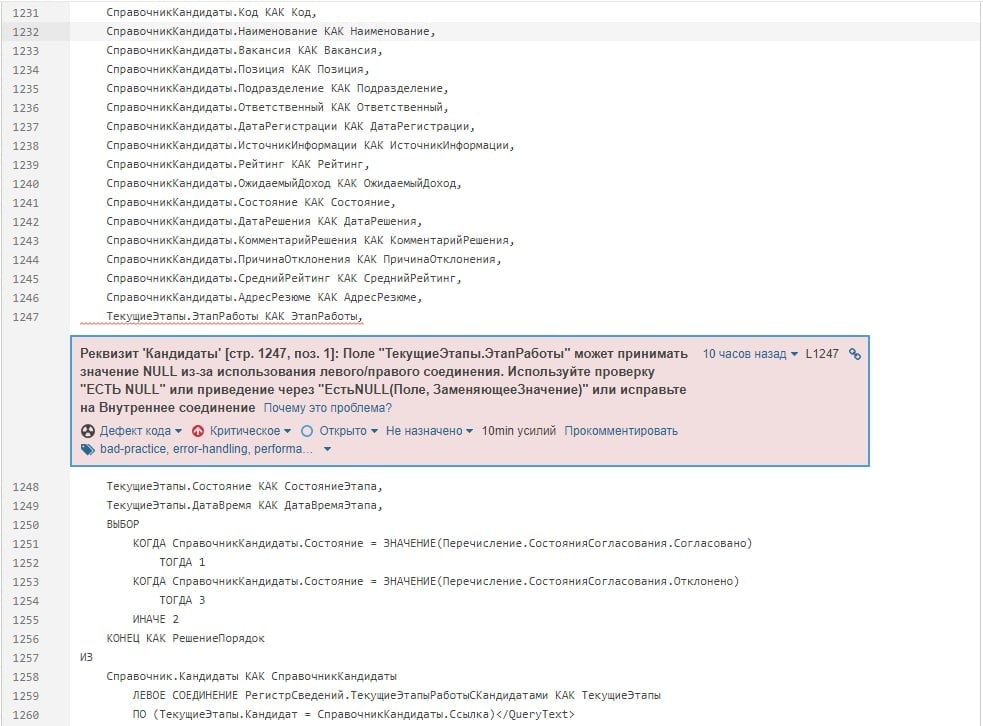Viewport: 983px width, 726px height.
Task: Click line number 1257 in gutter
Action: [x=26, y=658]
